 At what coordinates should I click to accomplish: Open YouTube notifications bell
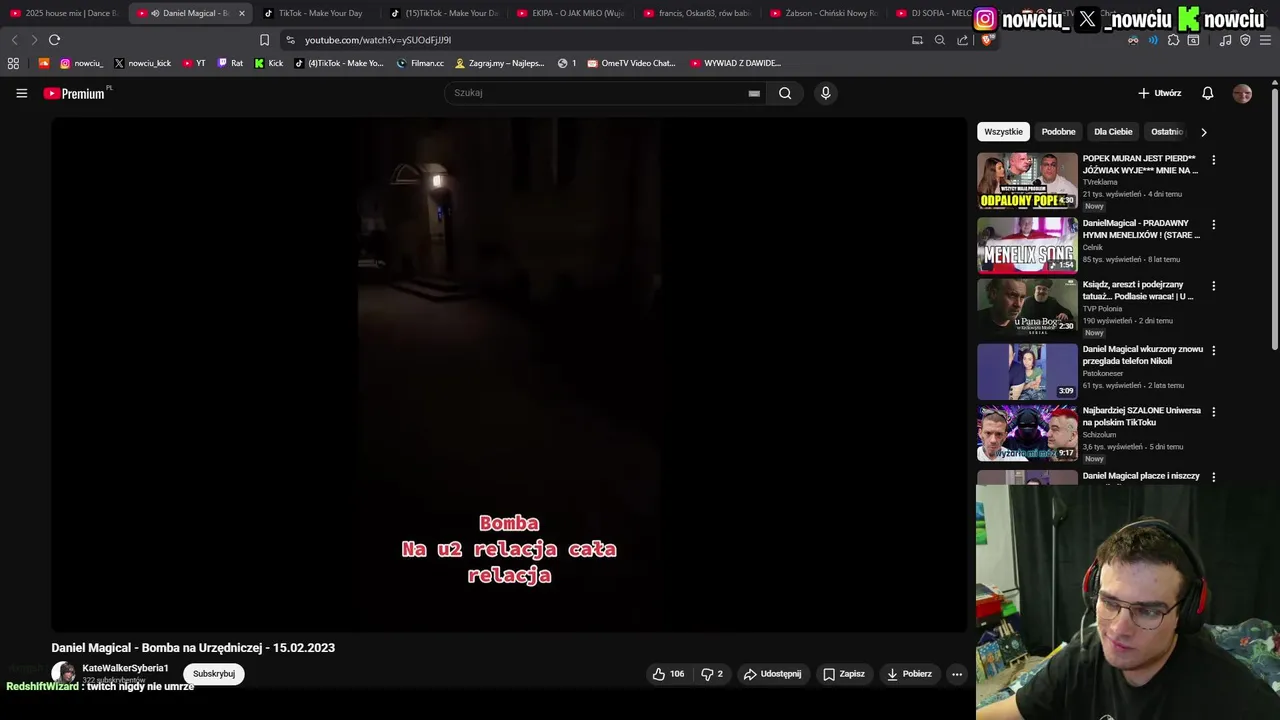1207,93
